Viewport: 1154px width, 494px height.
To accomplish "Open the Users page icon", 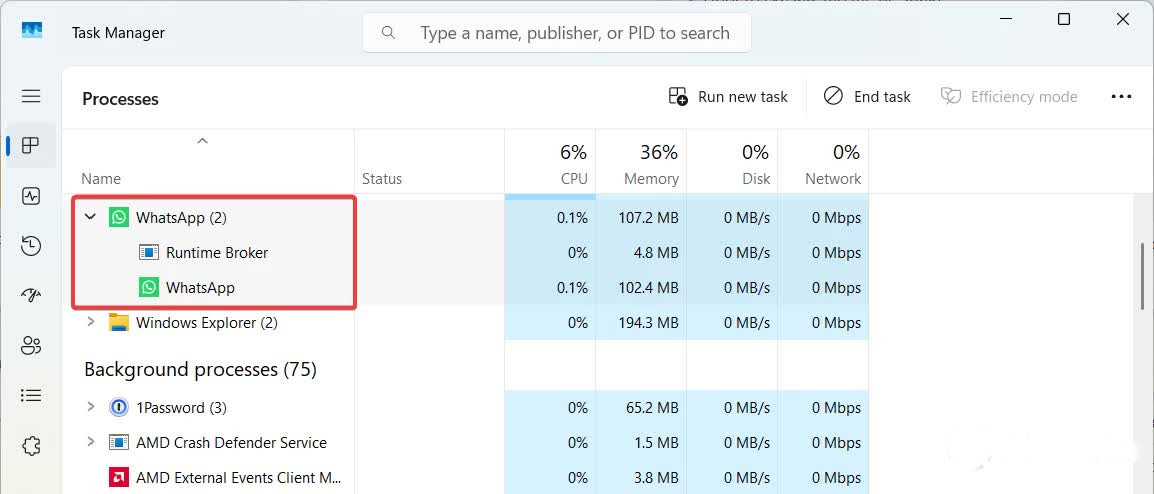I will click(x=31, y=345).
